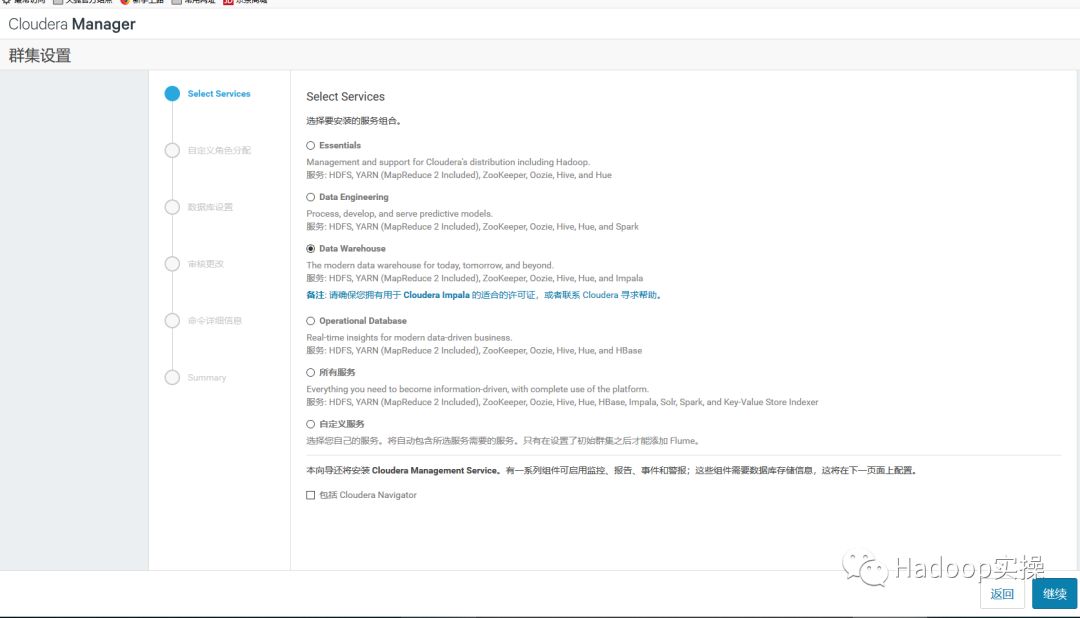Click the 'Real-time insights' description text

tap(409, 338)
